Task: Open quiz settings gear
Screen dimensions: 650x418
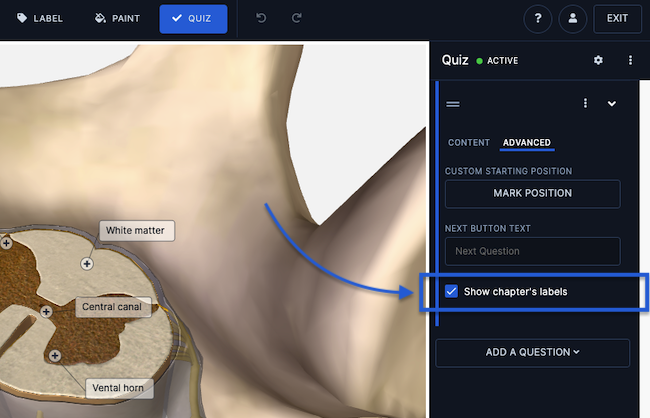Action: coord(598,61)
